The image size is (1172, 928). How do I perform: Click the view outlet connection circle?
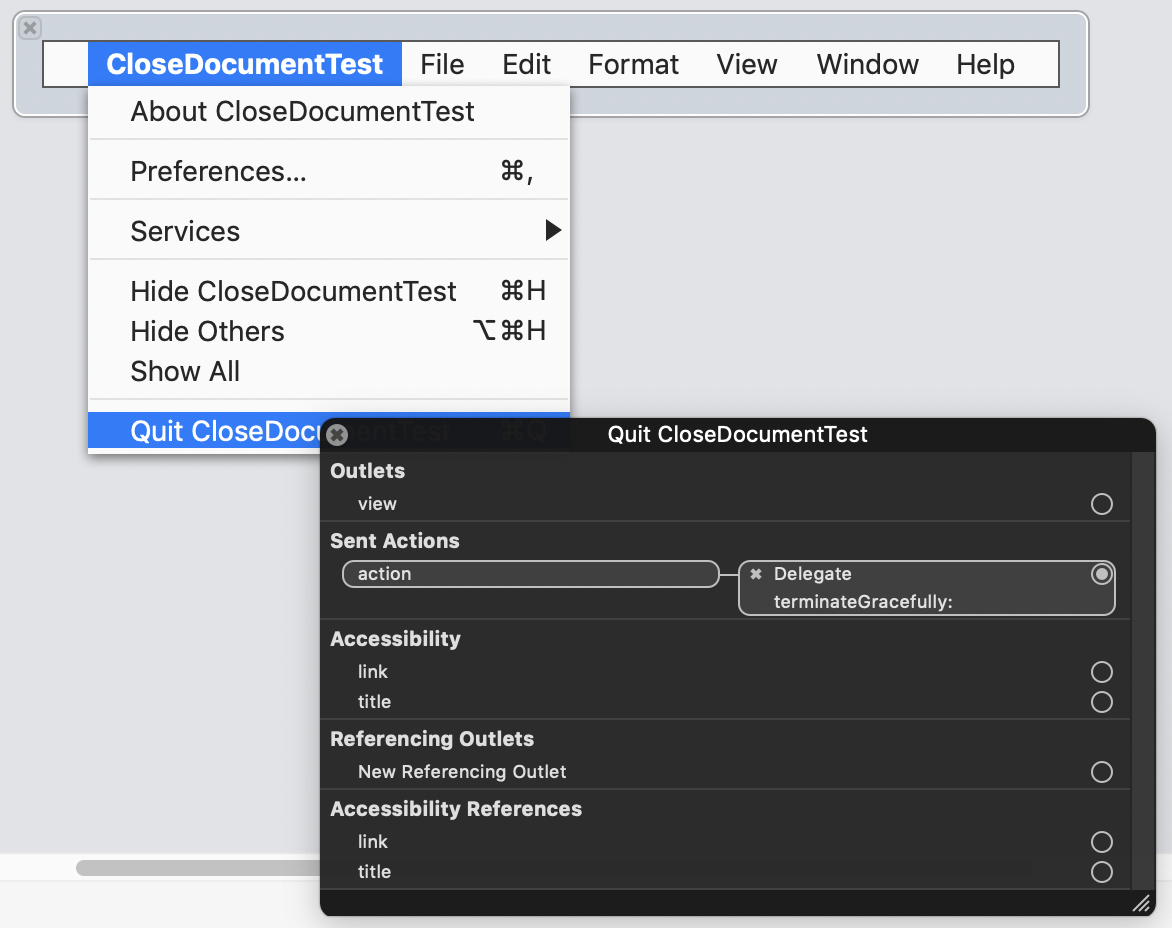pos(1101,504)
